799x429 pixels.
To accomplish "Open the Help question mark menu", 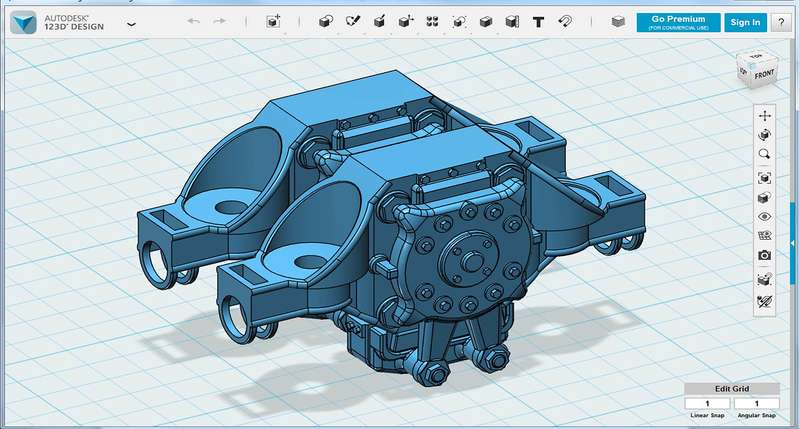I will [x=781, y=22].
